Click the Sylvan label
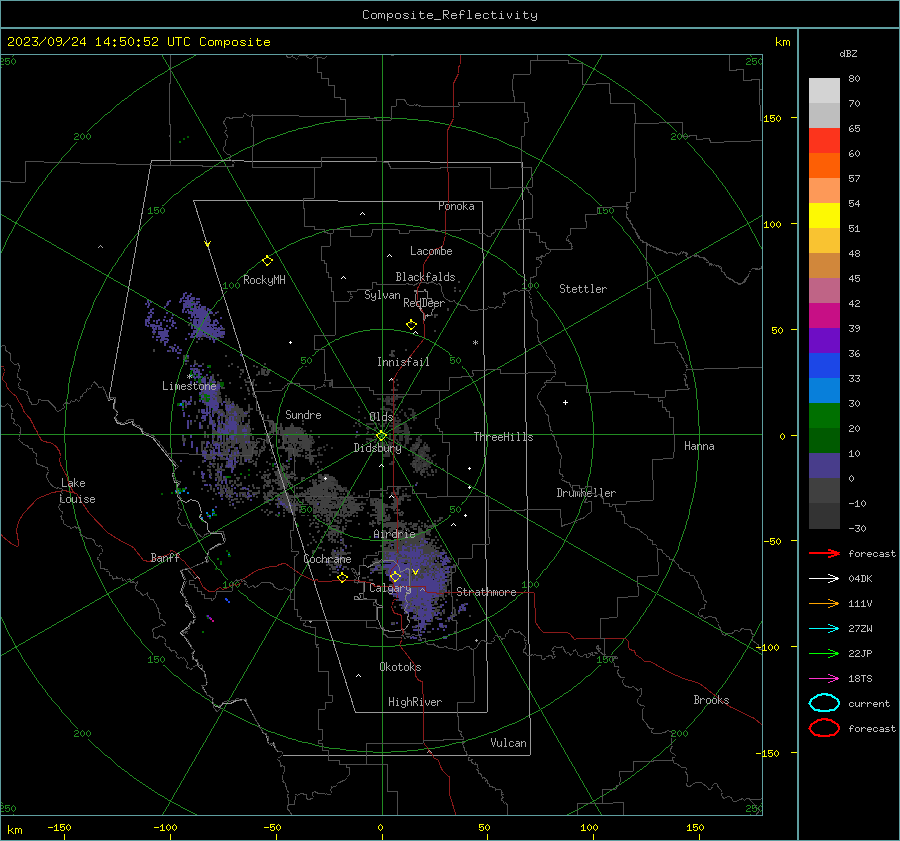Viewport: 900px width, 841px height. (382, 295)
